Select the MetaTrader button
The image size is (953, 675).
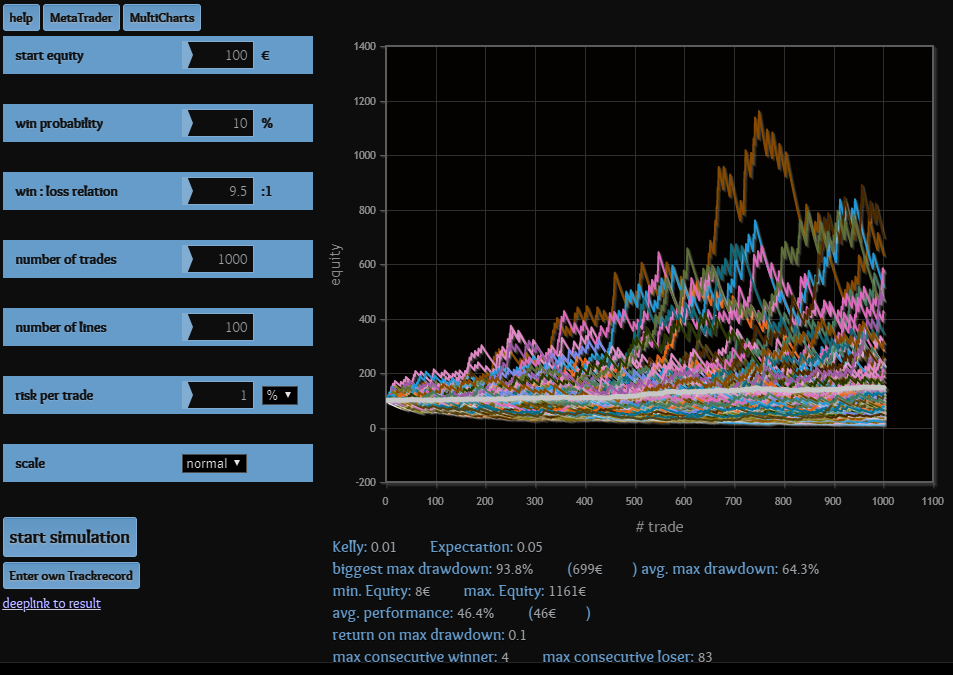point(81,18)
